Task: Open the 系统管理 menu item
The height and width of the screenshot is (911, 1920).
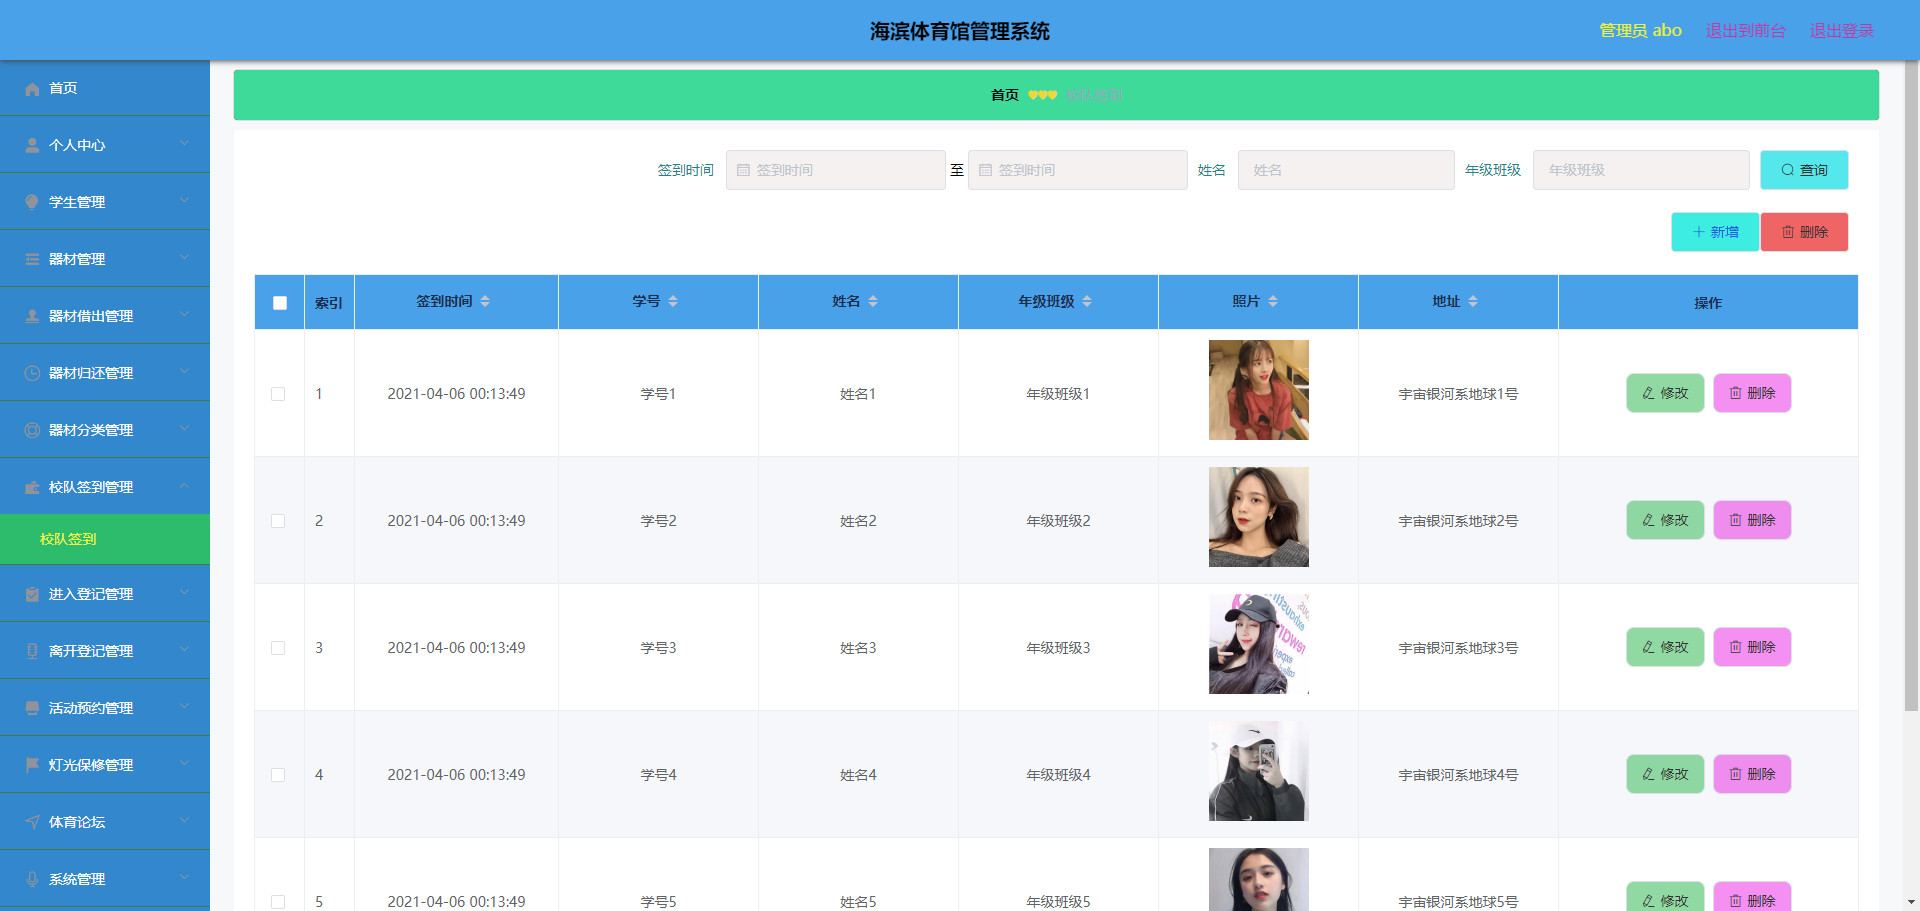Action: [105, 879]
